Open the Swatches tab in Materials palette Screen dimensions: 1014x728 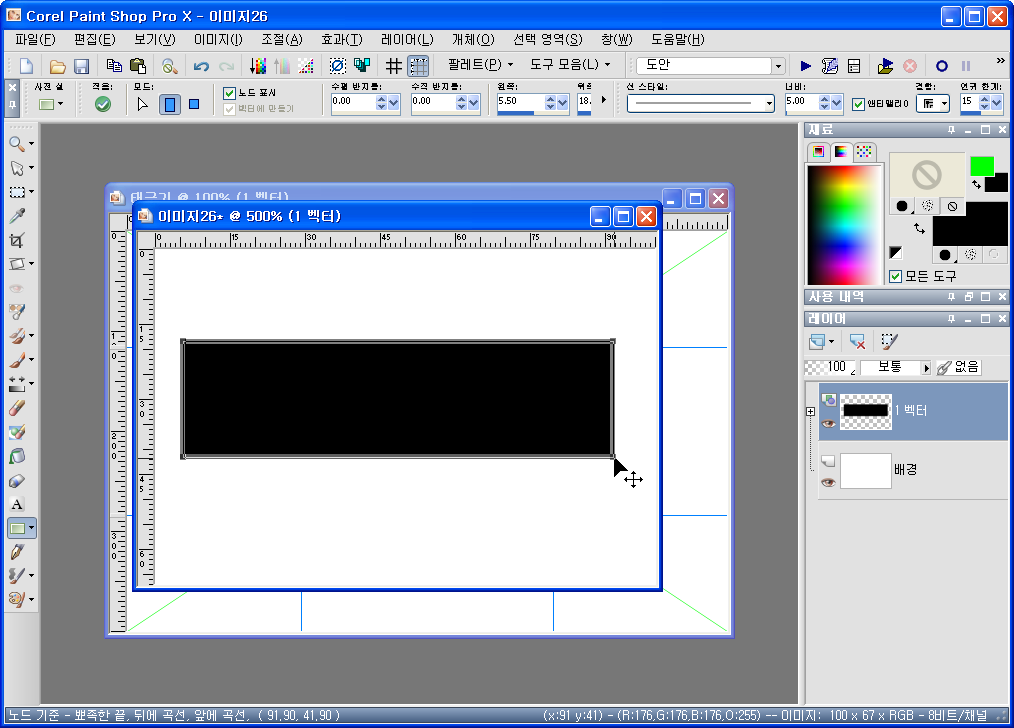(x=865, y=151)
